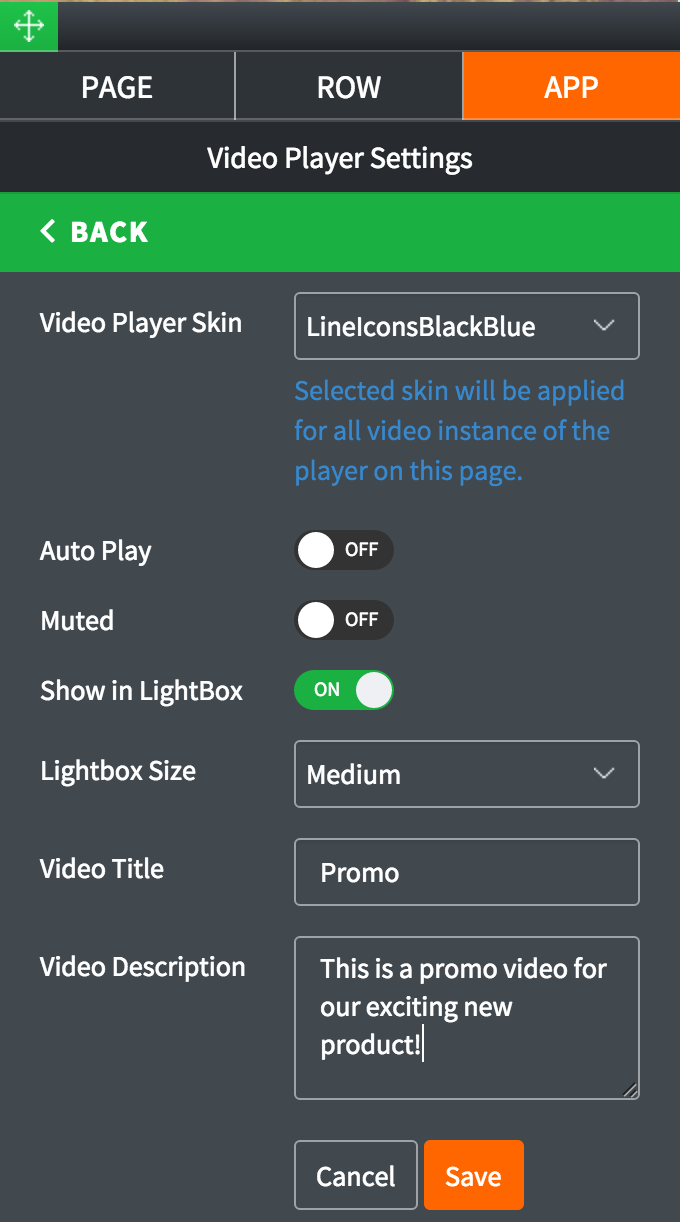Go BACK from Video Player Settings
The image size is (680, 1222).
(x=340, y=232)
